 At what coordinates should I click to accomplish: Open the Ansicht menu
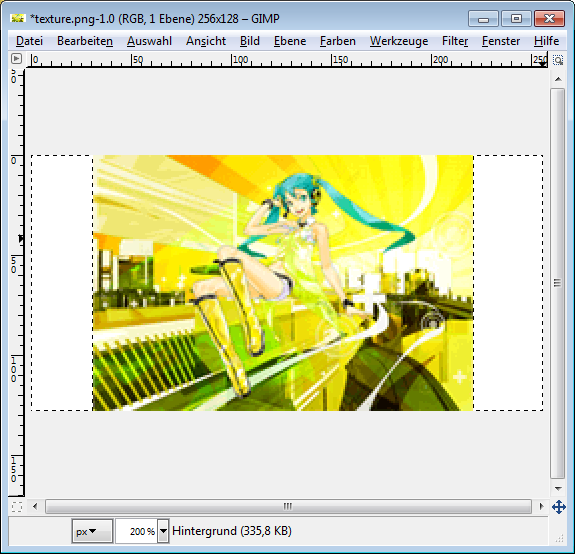click(206, 41)
